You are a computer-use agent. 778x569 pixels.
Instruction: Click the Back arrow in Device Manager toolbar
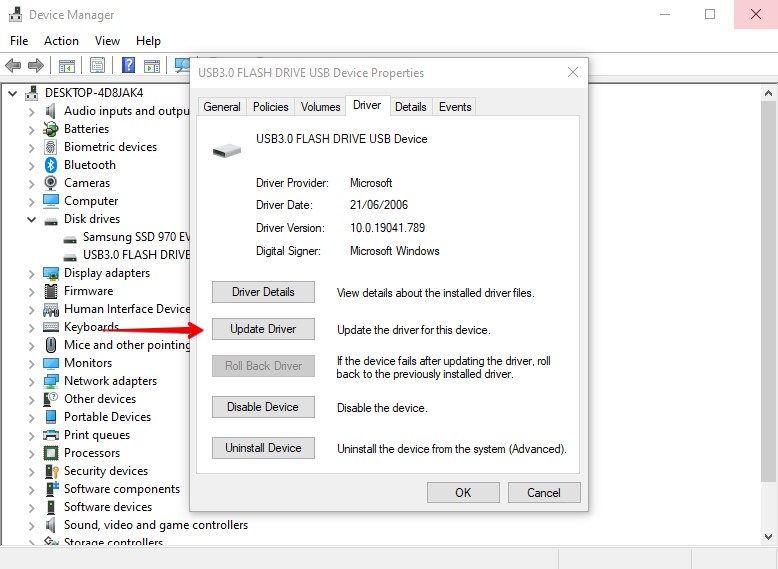[x=12, y=65]
